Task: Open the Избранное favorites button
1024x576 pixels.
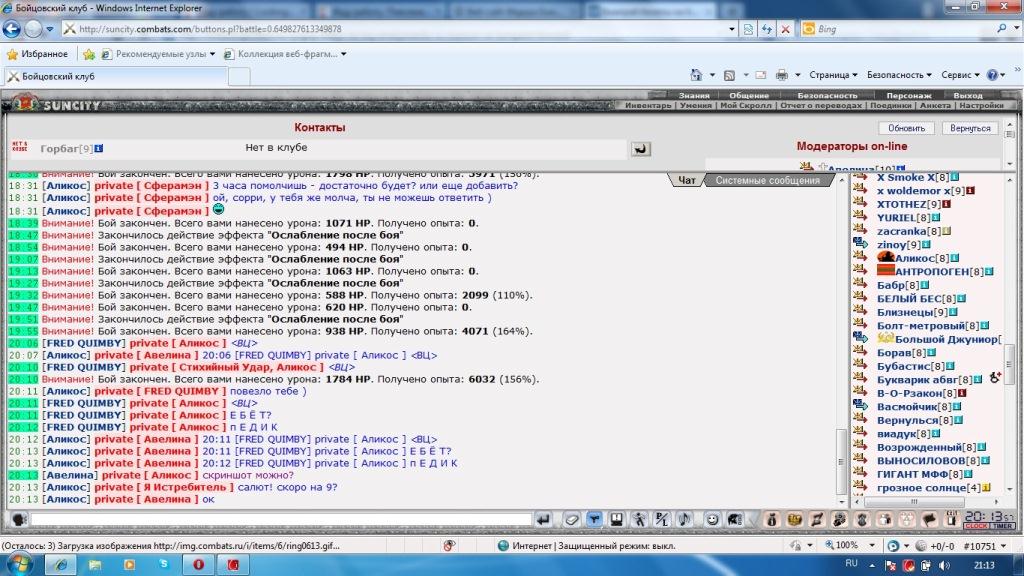Action: 37,54
